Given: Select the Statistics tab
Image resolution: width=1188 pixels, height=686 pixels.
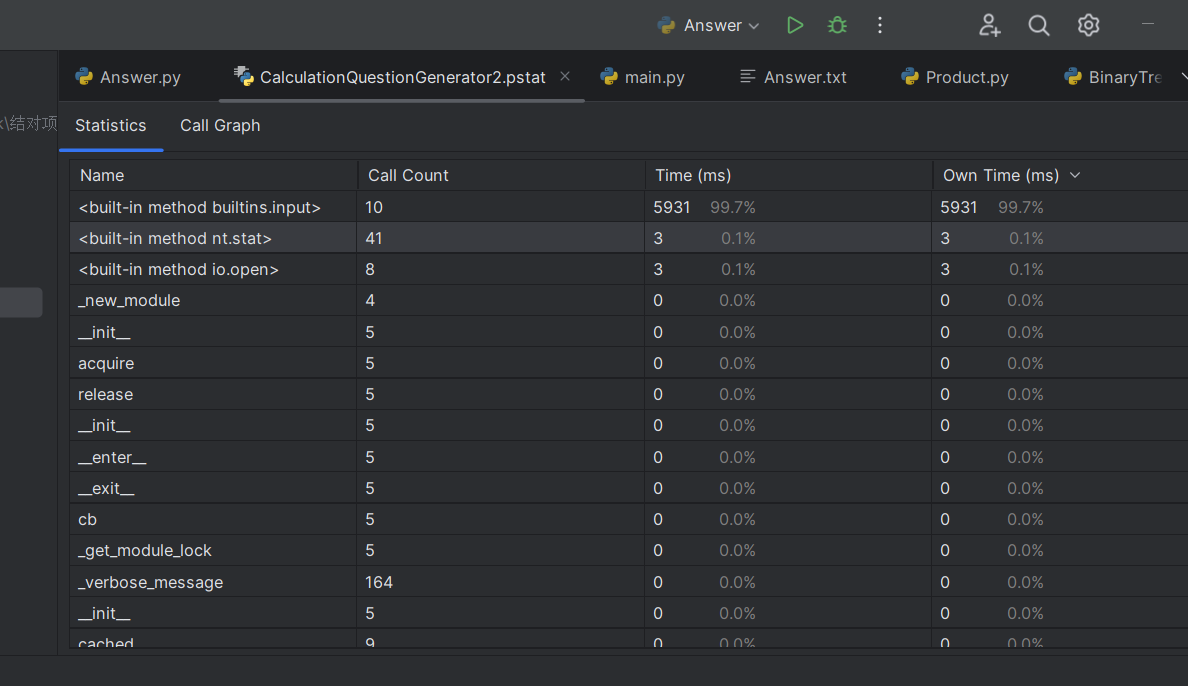Looking at the screenshot, I should (x=110, y=125).
